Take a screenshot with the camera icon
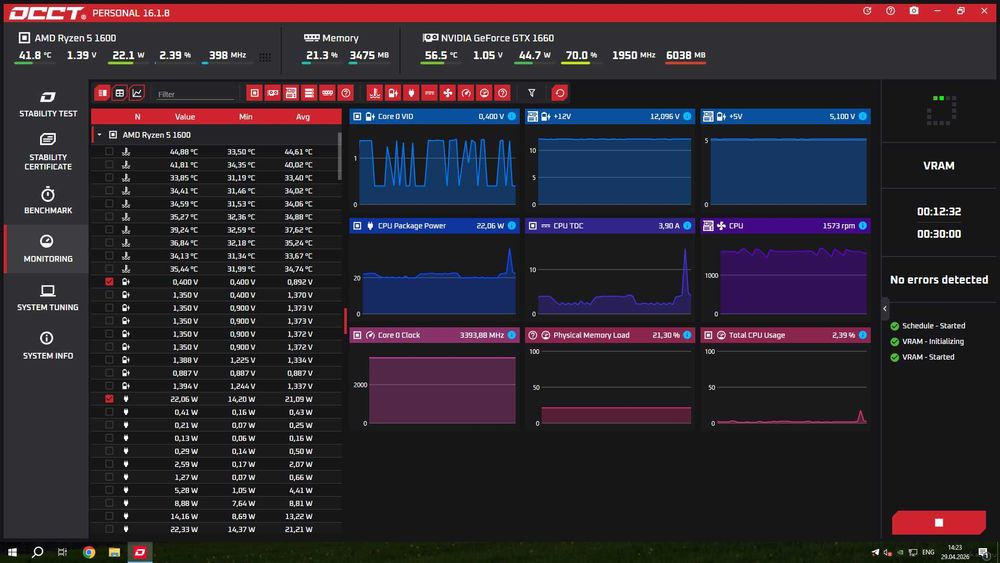Image resolution: width=1000 pixels, height=563 pixels. [914, 11]
